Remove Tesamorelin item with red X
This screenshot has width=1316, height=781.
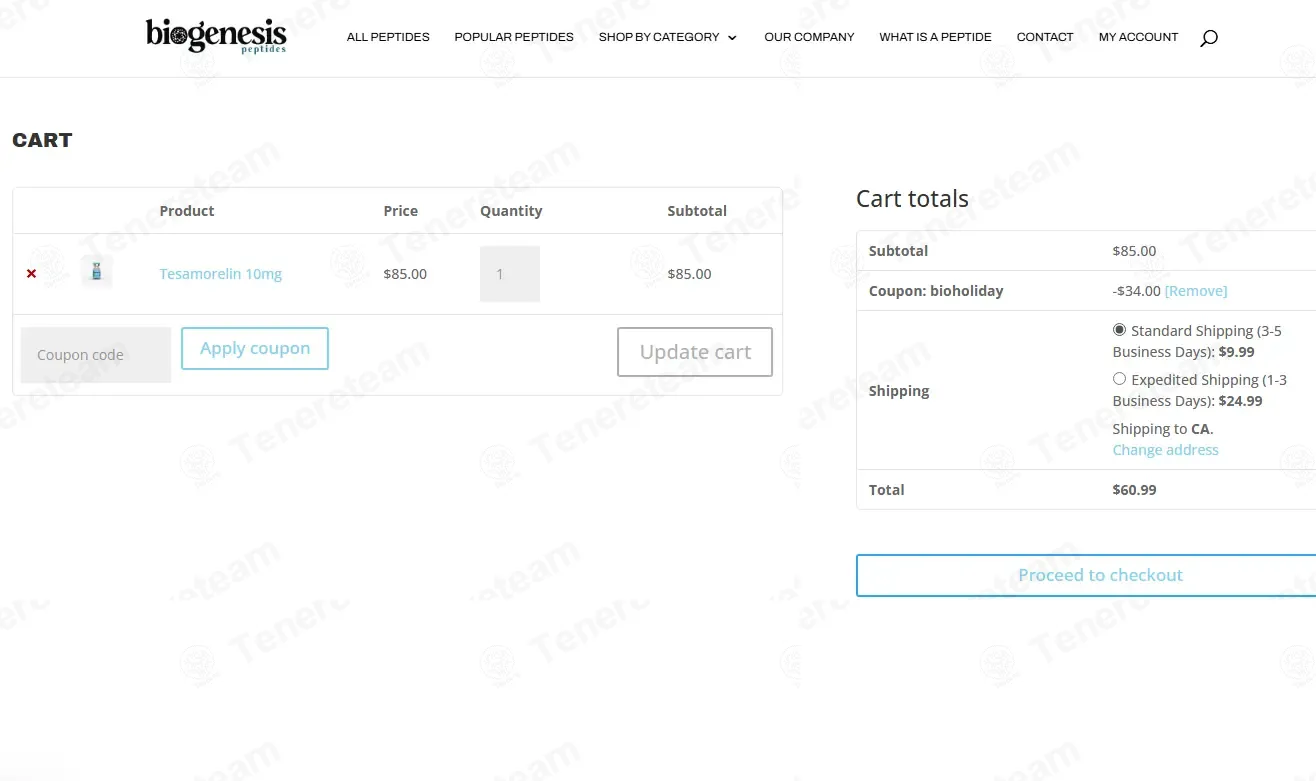[31, 274]
